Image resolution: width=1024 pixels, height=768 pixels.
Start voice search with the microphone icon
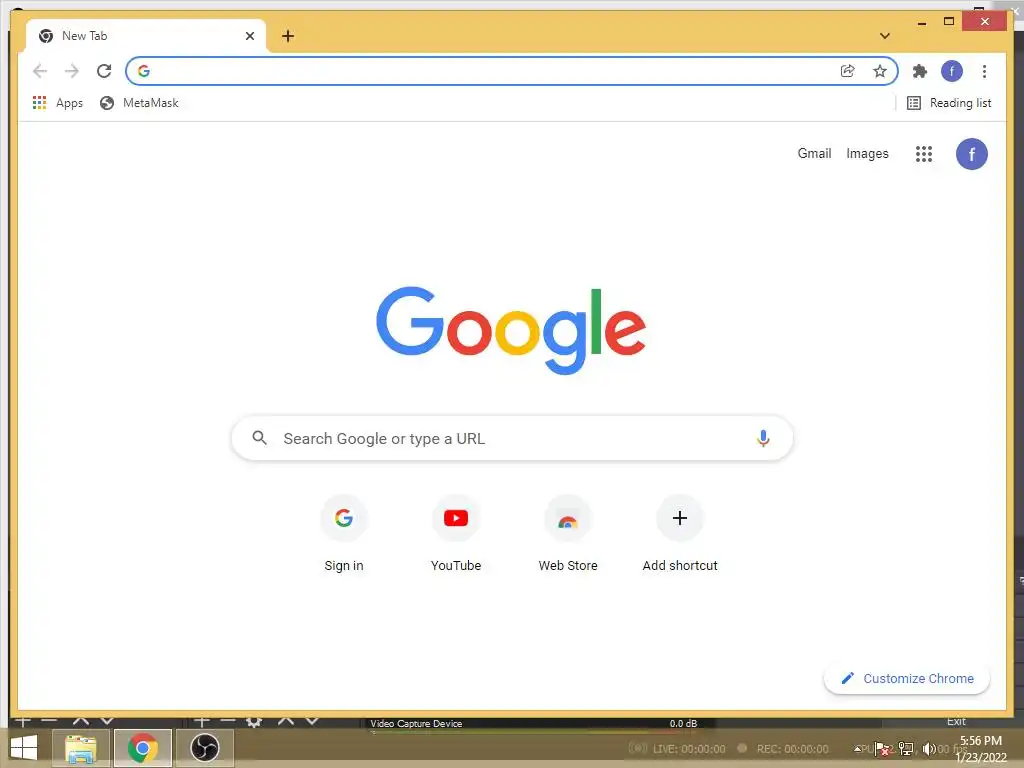(763, 438)
